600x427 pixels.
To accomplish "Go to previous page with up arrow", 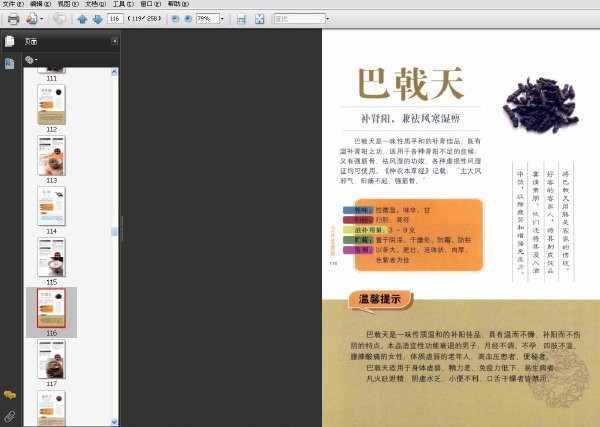I will [82, 19].
